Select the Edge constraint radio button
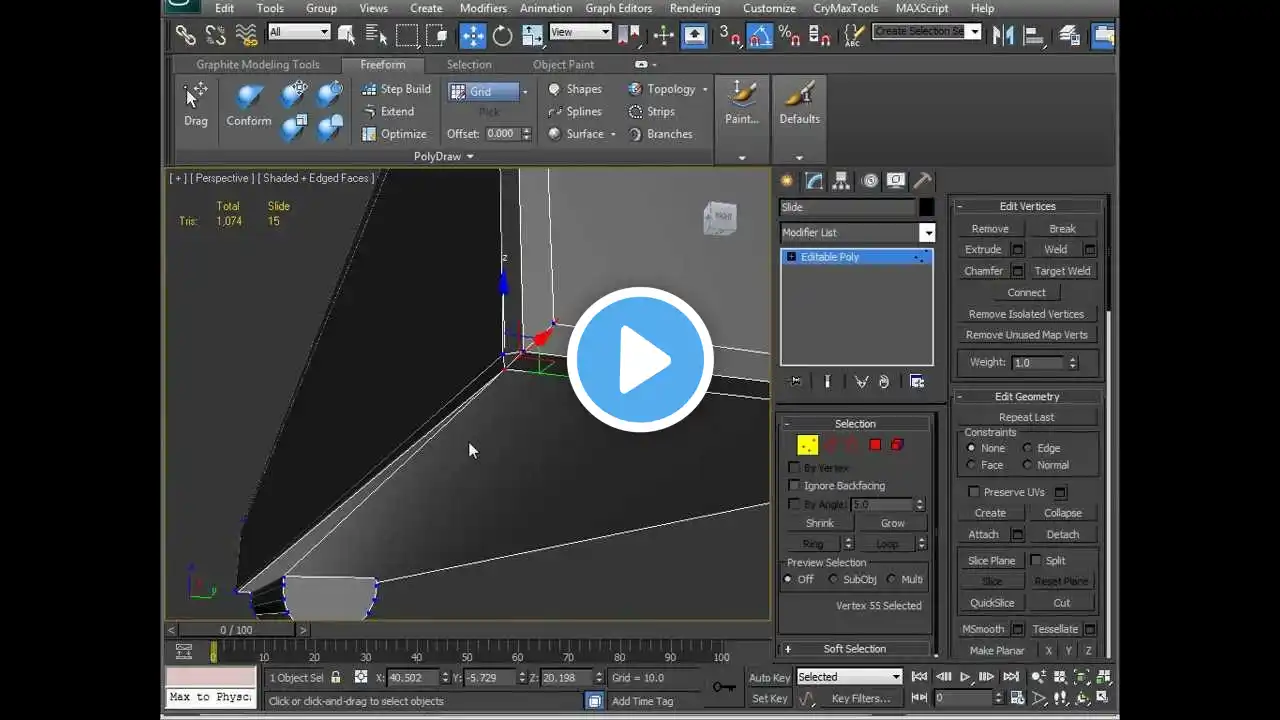 (1027, 449)
